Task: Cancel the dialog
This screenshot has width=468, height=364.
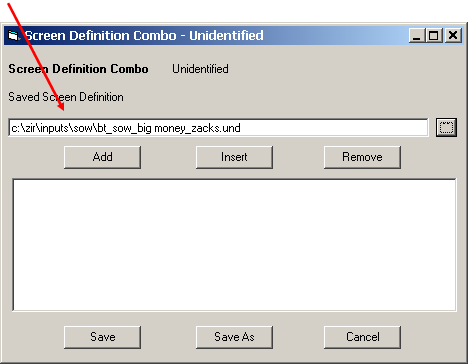Action: tap(362, 337)
